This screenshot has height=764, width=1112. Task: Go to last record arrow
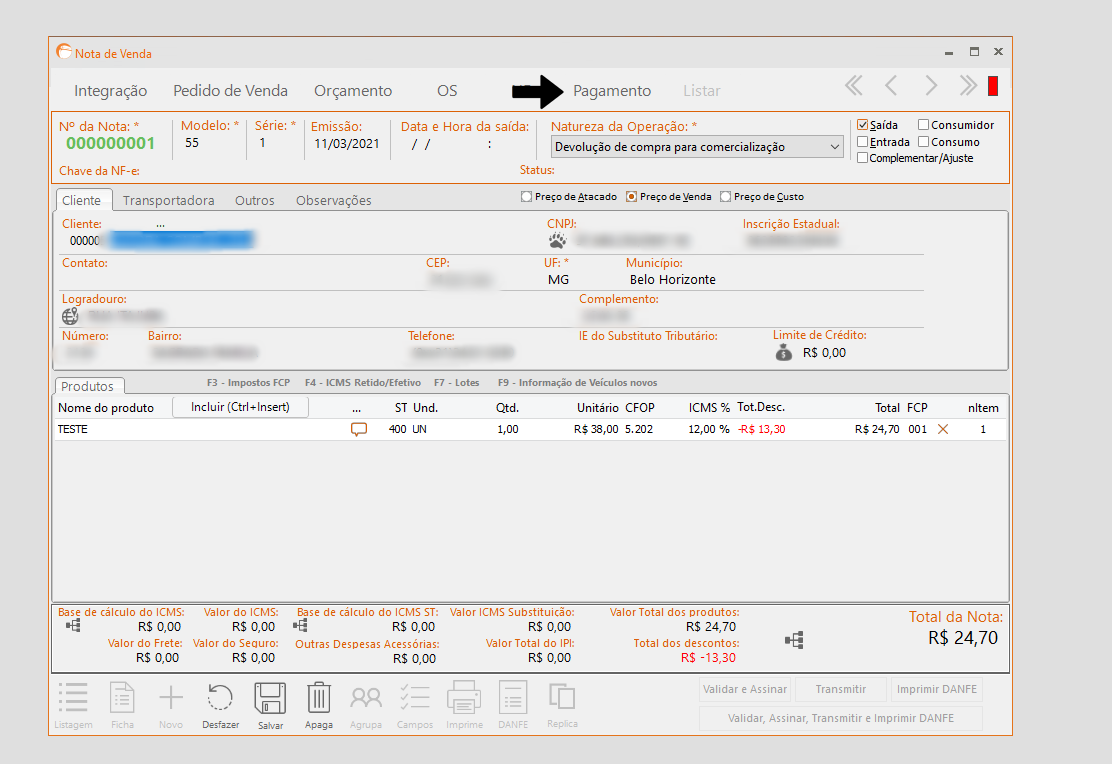click(x=967, y=87)
